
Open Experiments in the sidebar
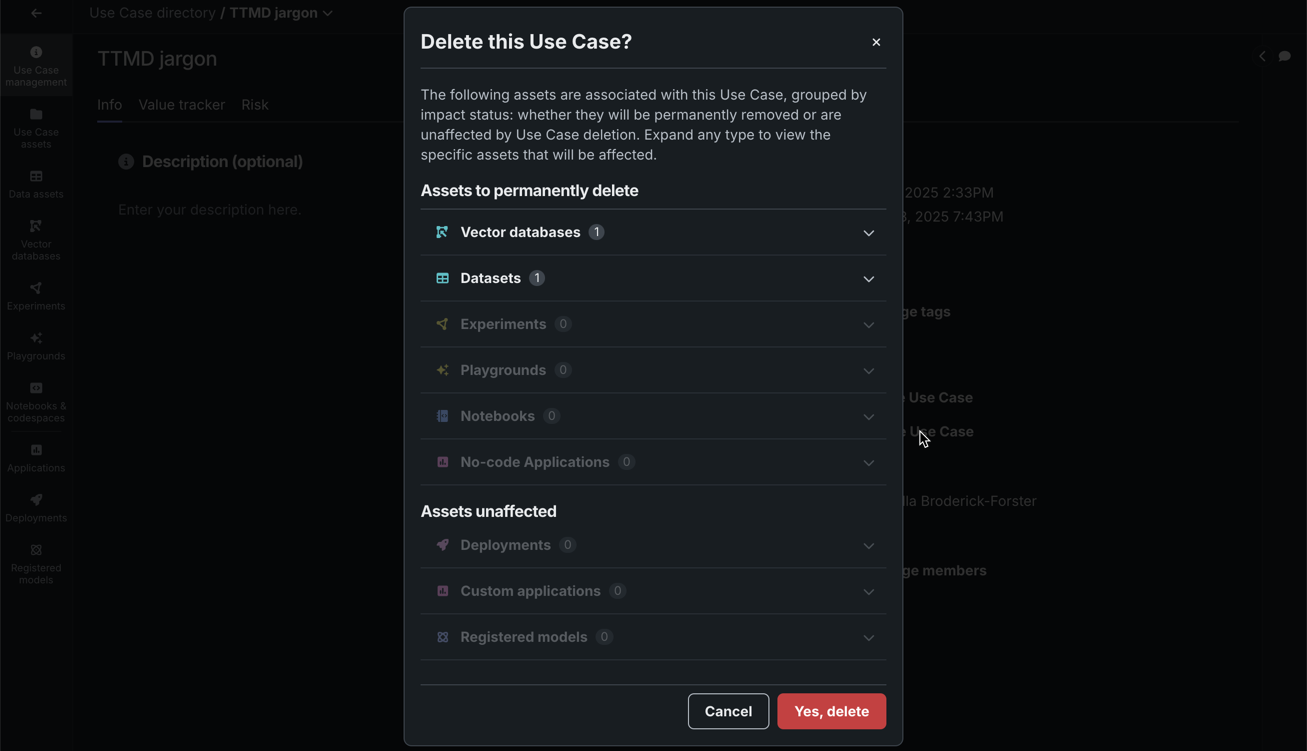pyautogui.click(x=36, y=296)
